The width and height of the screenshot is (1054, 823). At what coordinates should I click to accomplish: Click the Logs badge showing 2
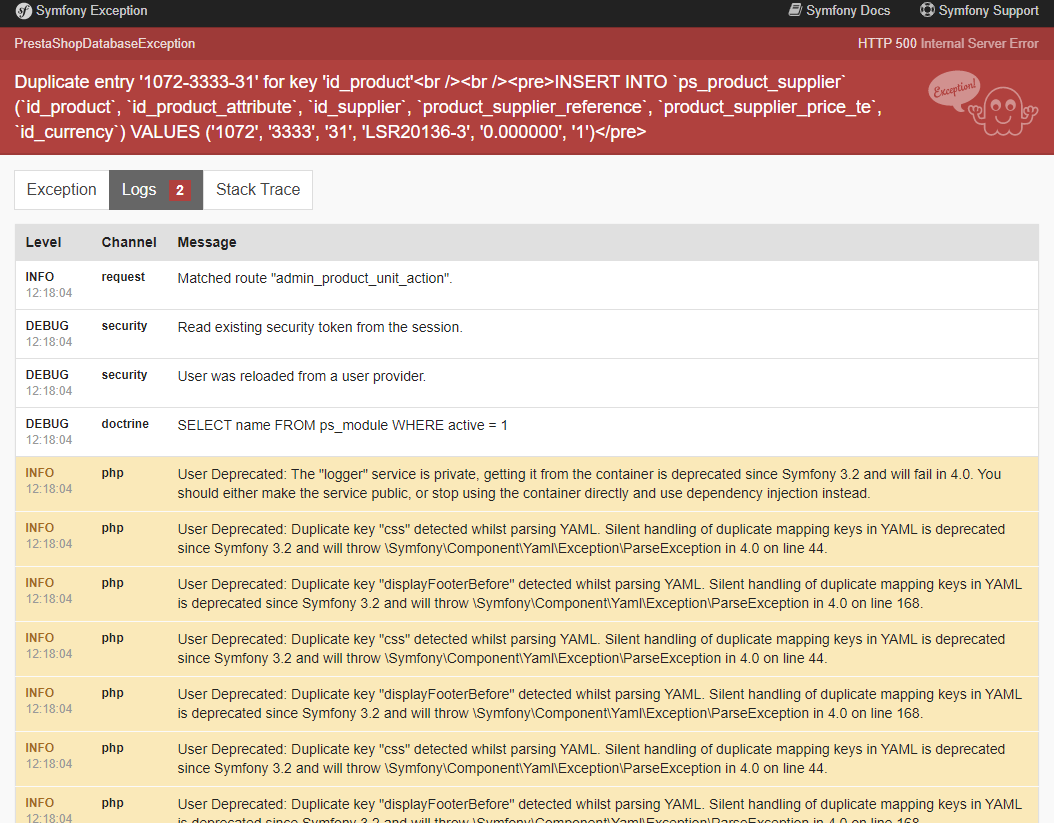179,190
